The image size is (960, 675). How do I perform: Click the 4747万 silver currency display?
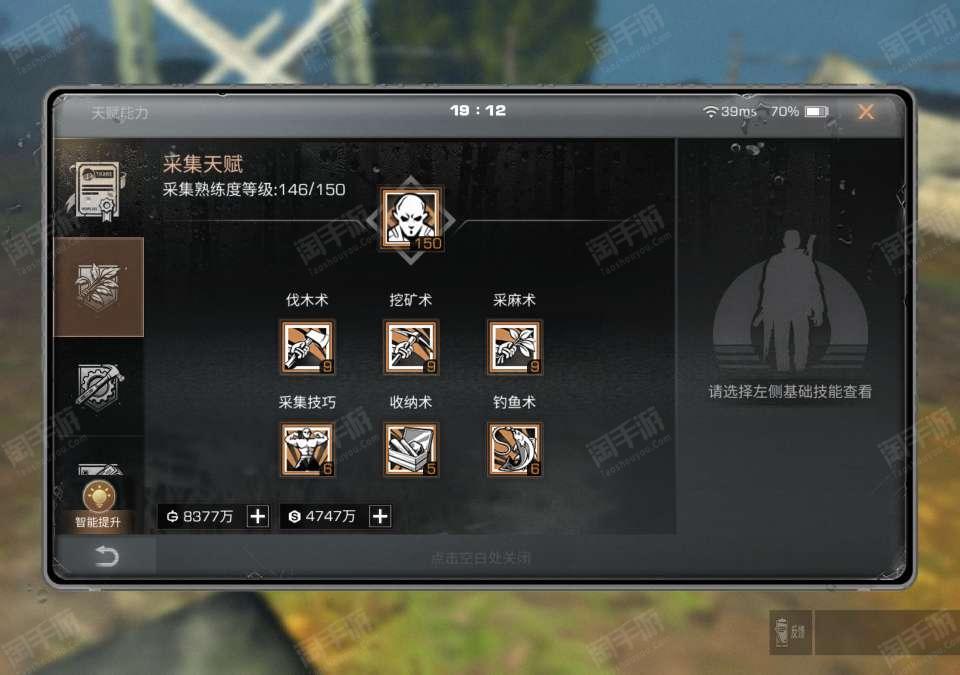pos(324,516)
